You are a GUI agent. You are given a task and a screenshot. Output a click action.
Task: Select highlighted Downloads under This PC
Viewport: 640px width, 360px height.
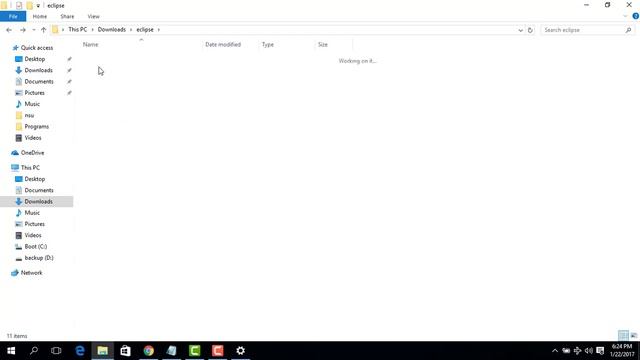36,202
